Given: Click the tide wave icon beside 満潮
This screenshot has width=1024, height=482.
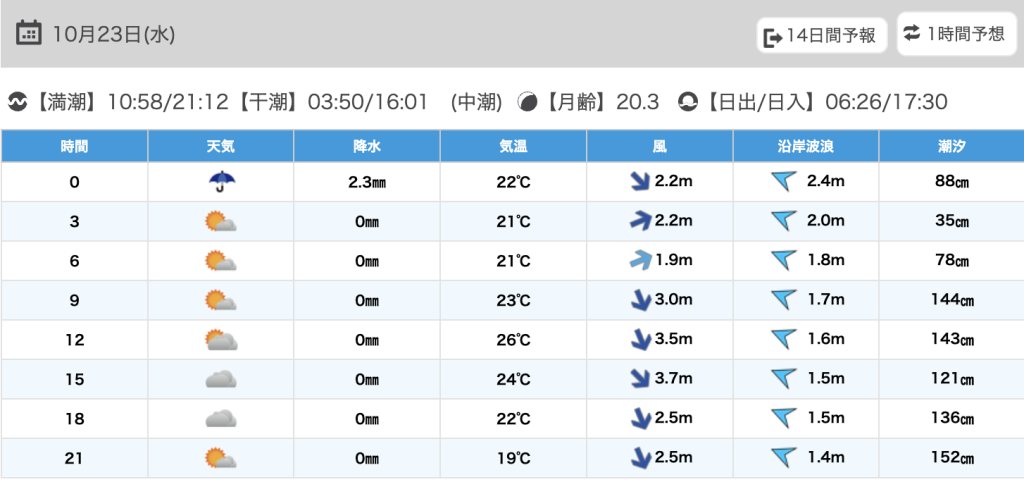Looking at the screenshot, I should point(17,102).
